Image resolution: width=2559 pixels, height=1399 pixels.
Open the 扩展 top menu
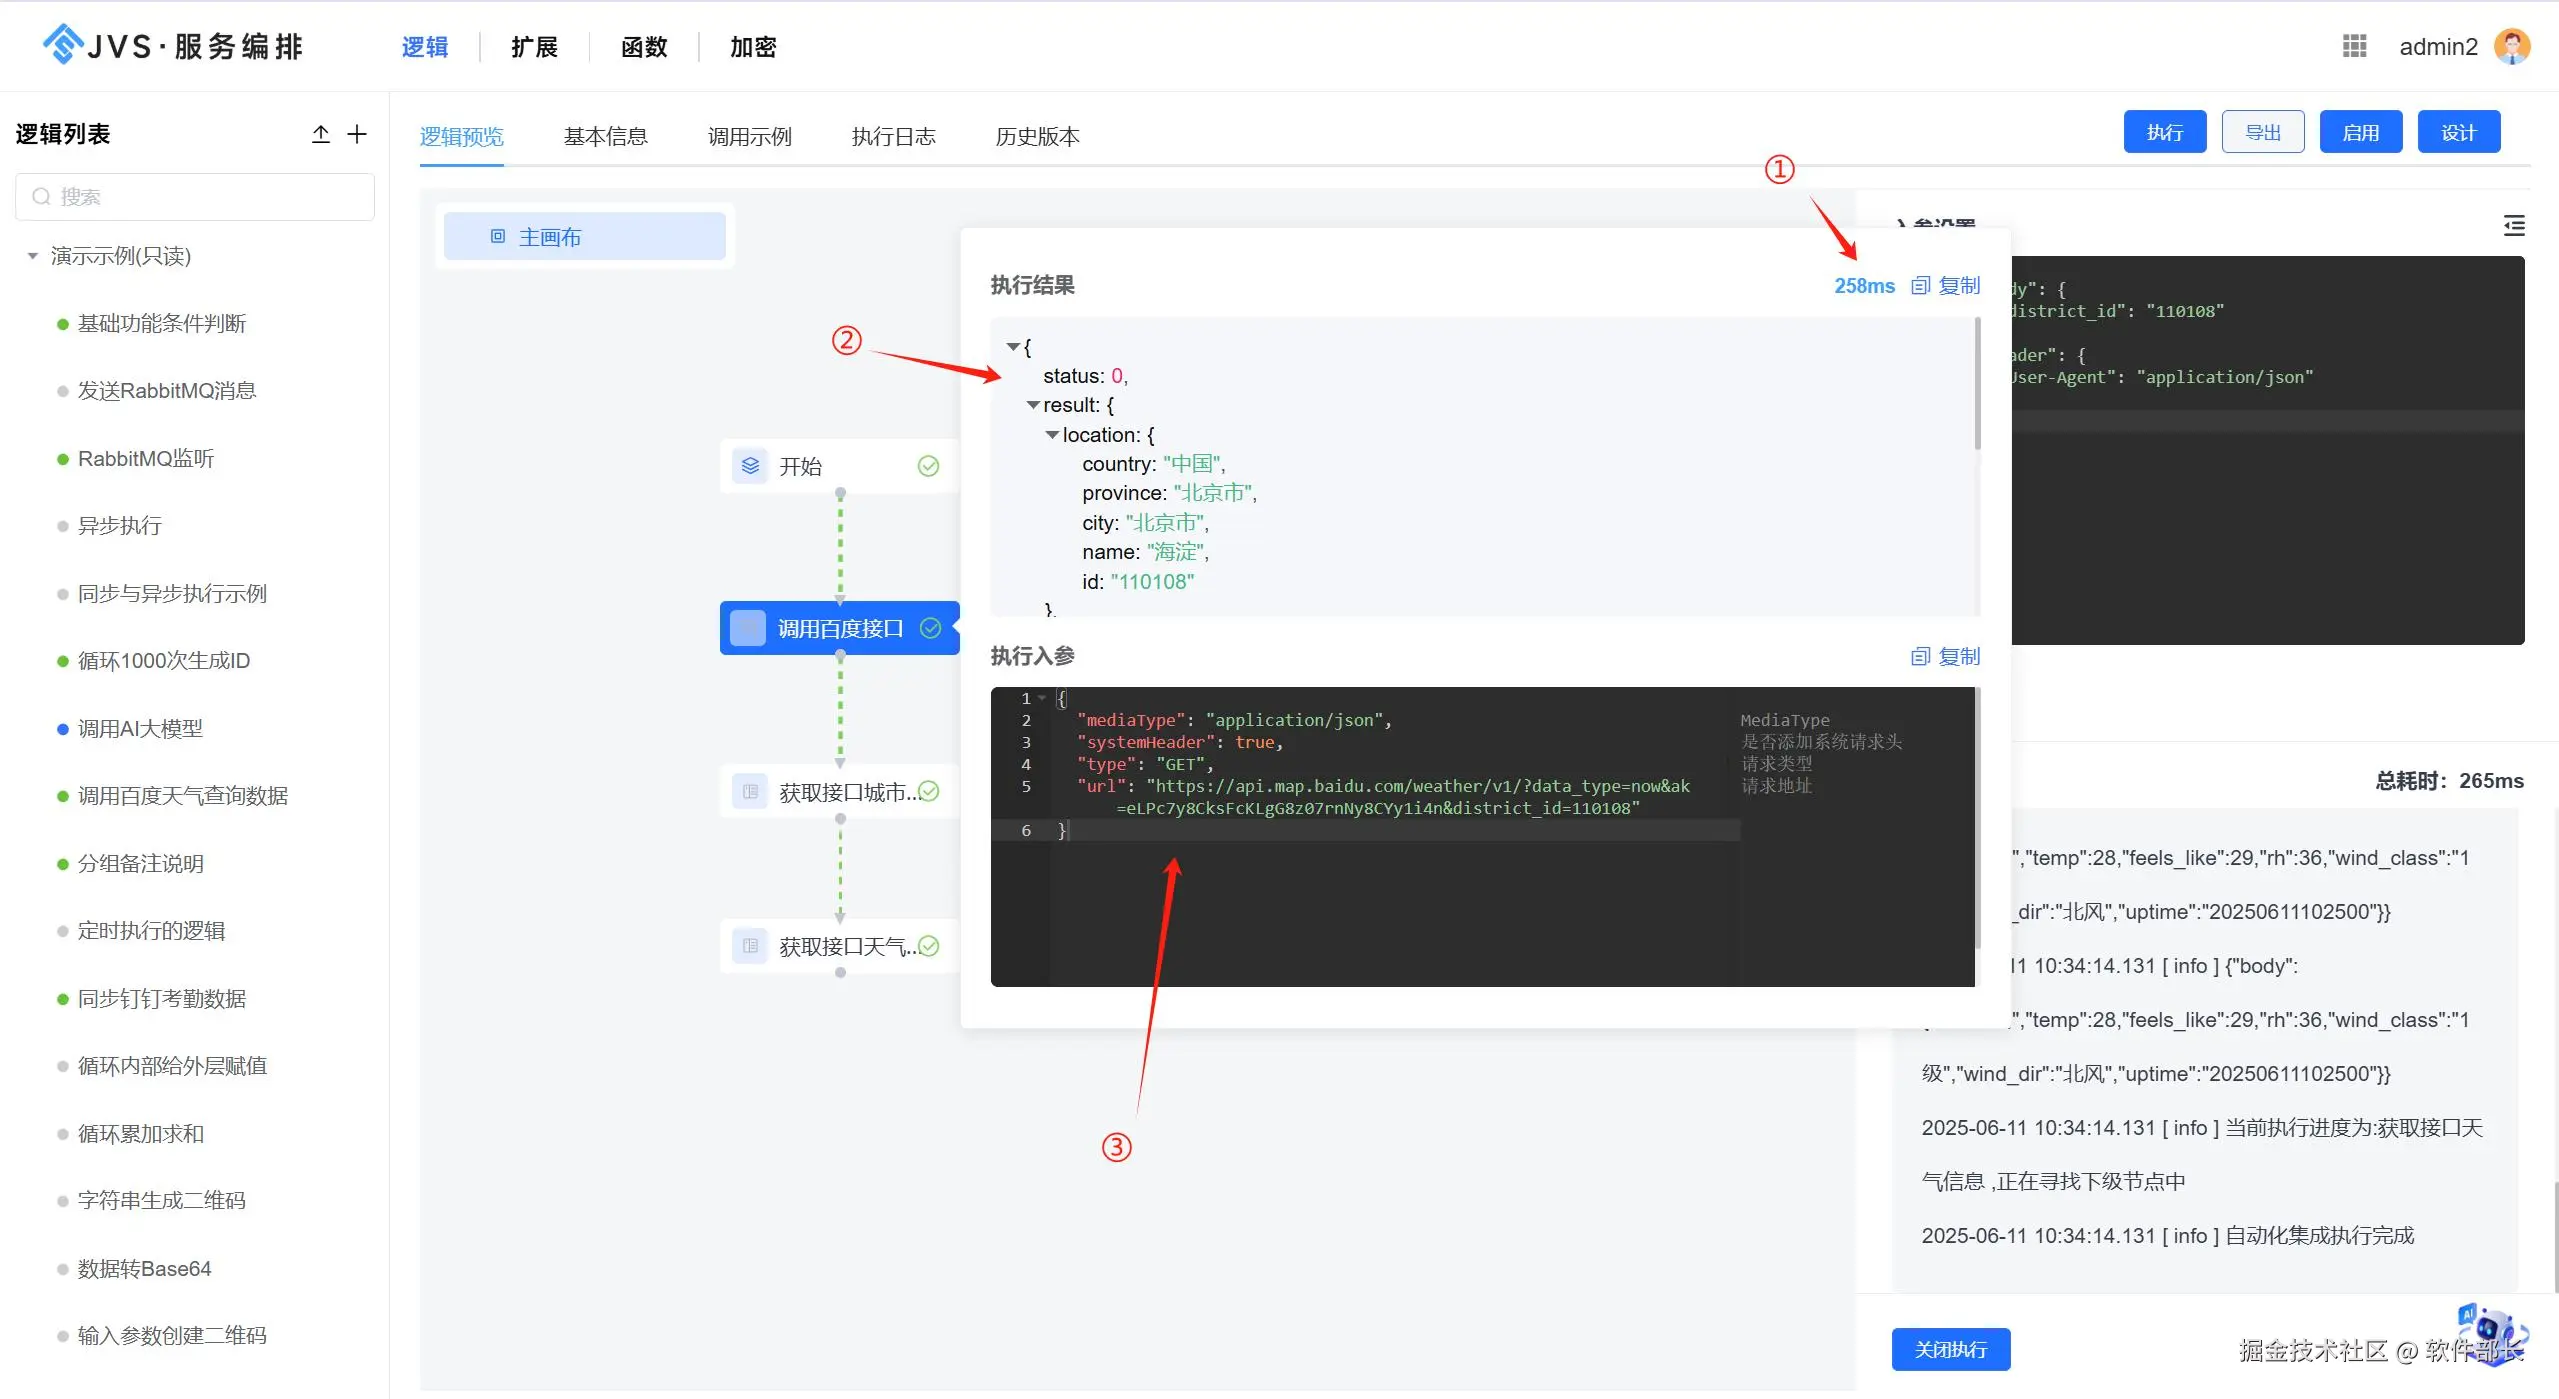point(534,47)
